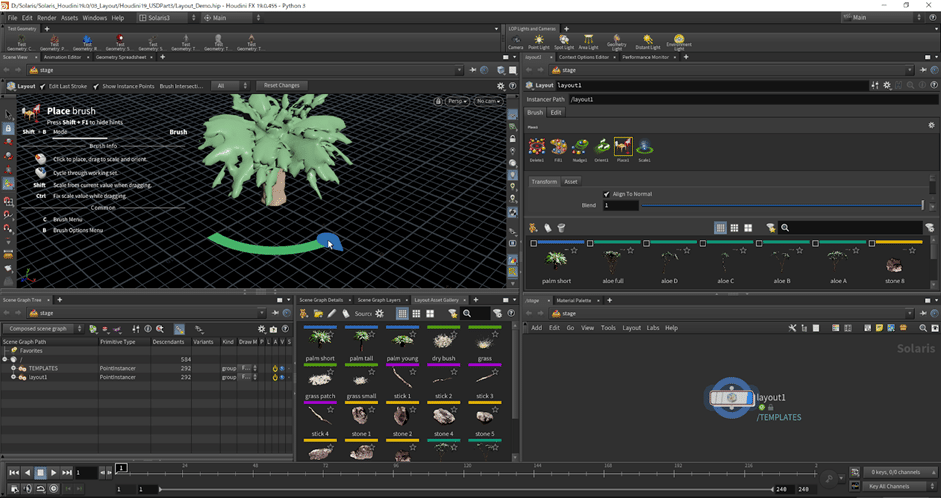Expand the layout1 tree node
Screen dimensions: 941x498
coord(13,377)
